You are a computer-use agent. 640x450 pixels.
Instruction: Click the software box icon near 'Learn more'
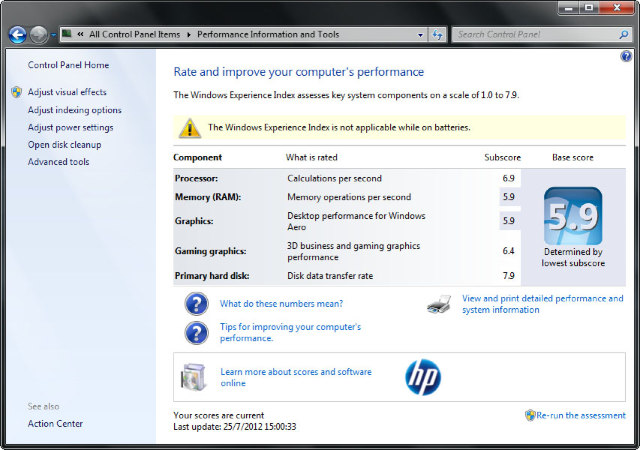point(194,377)
